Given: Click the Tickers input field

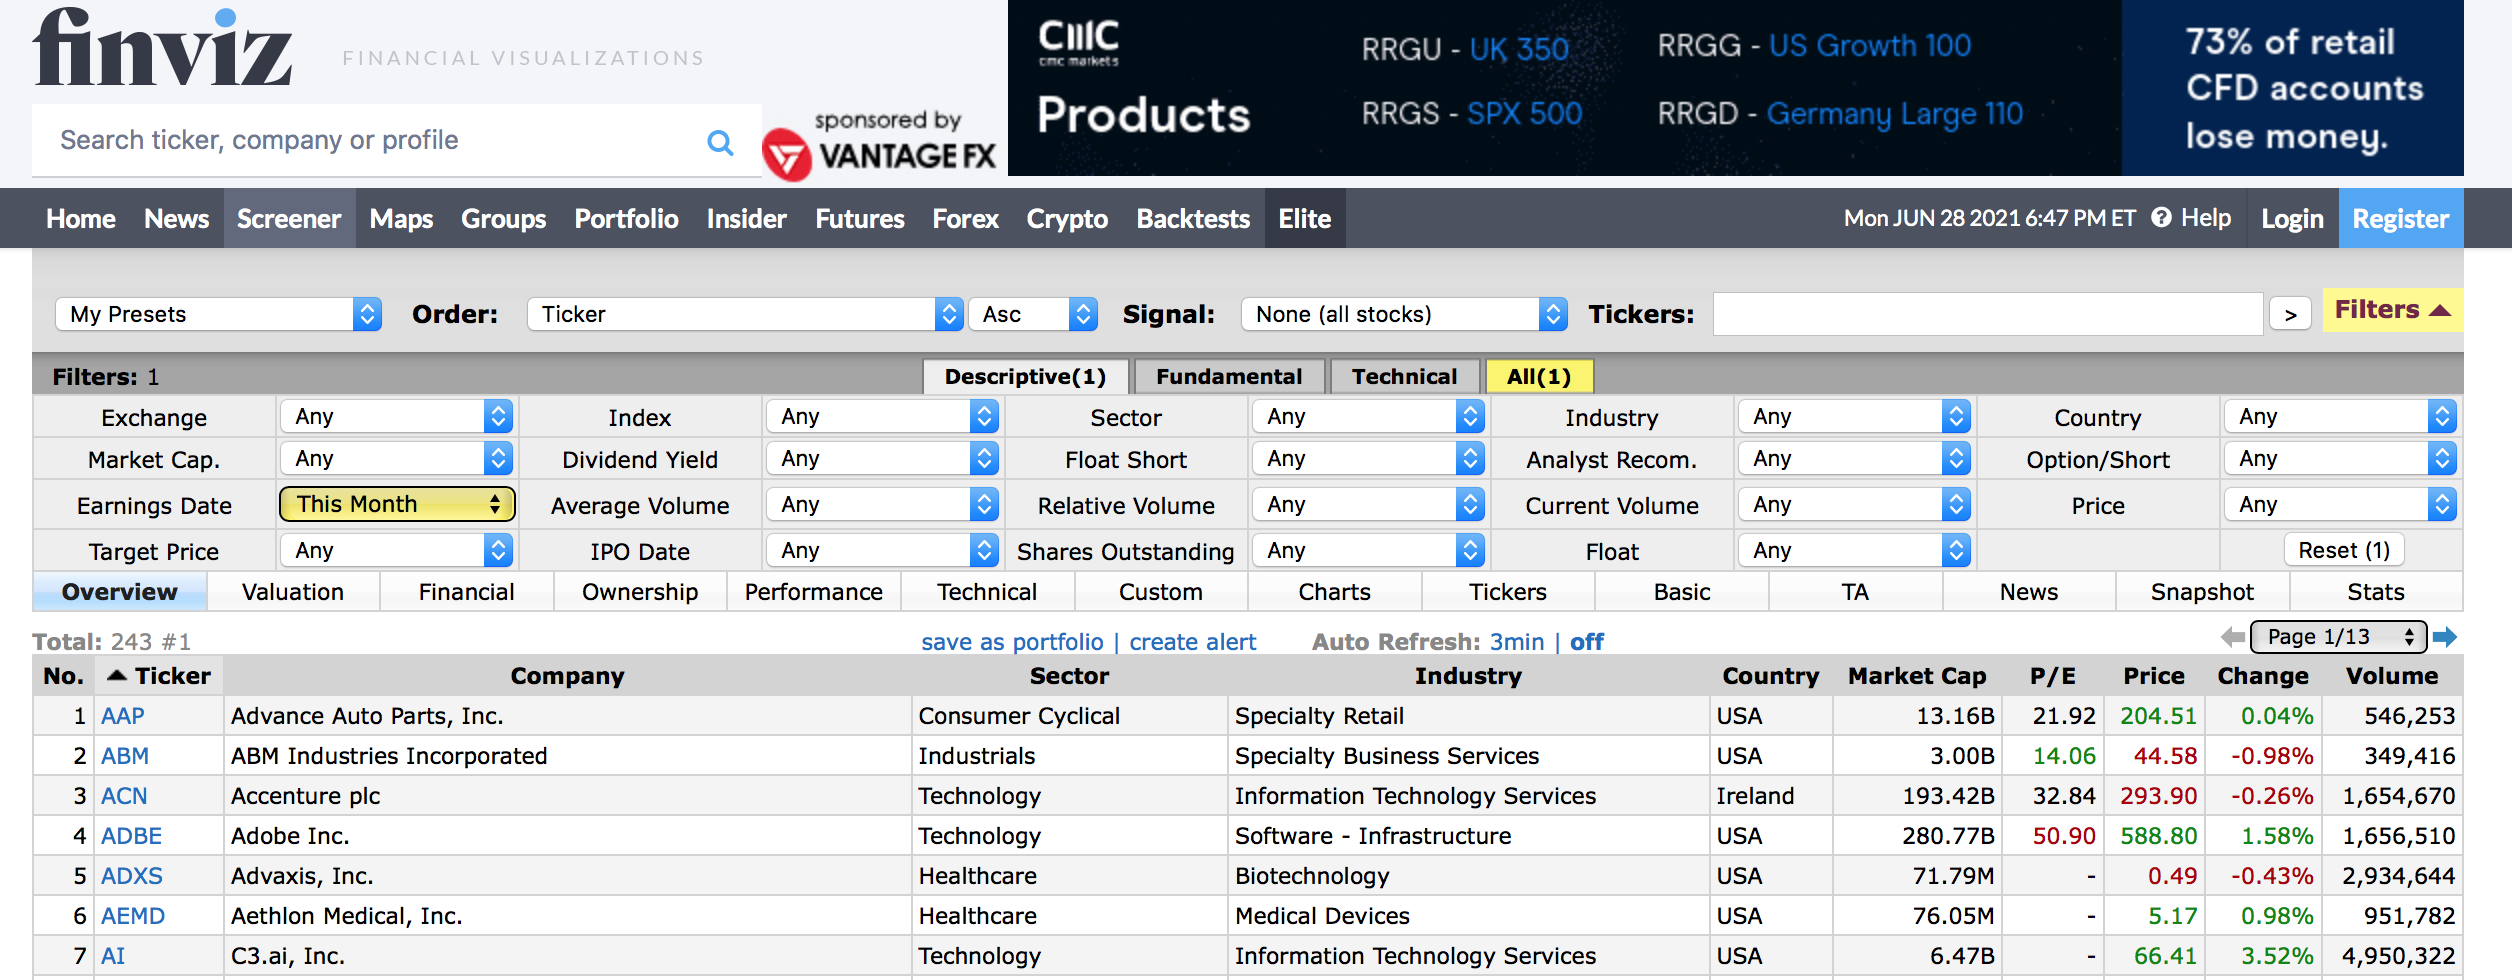Looking at the screenshot, I should click(1987, 314).
